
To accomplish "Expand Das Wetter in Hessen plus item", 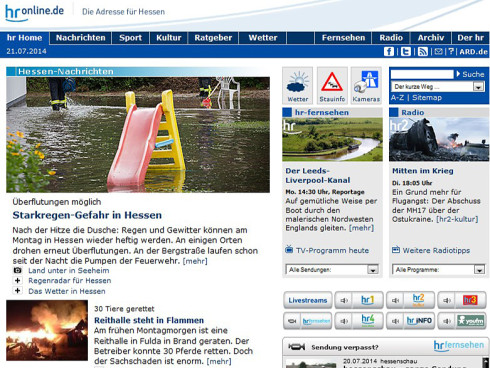I will (x=18, y=291).
